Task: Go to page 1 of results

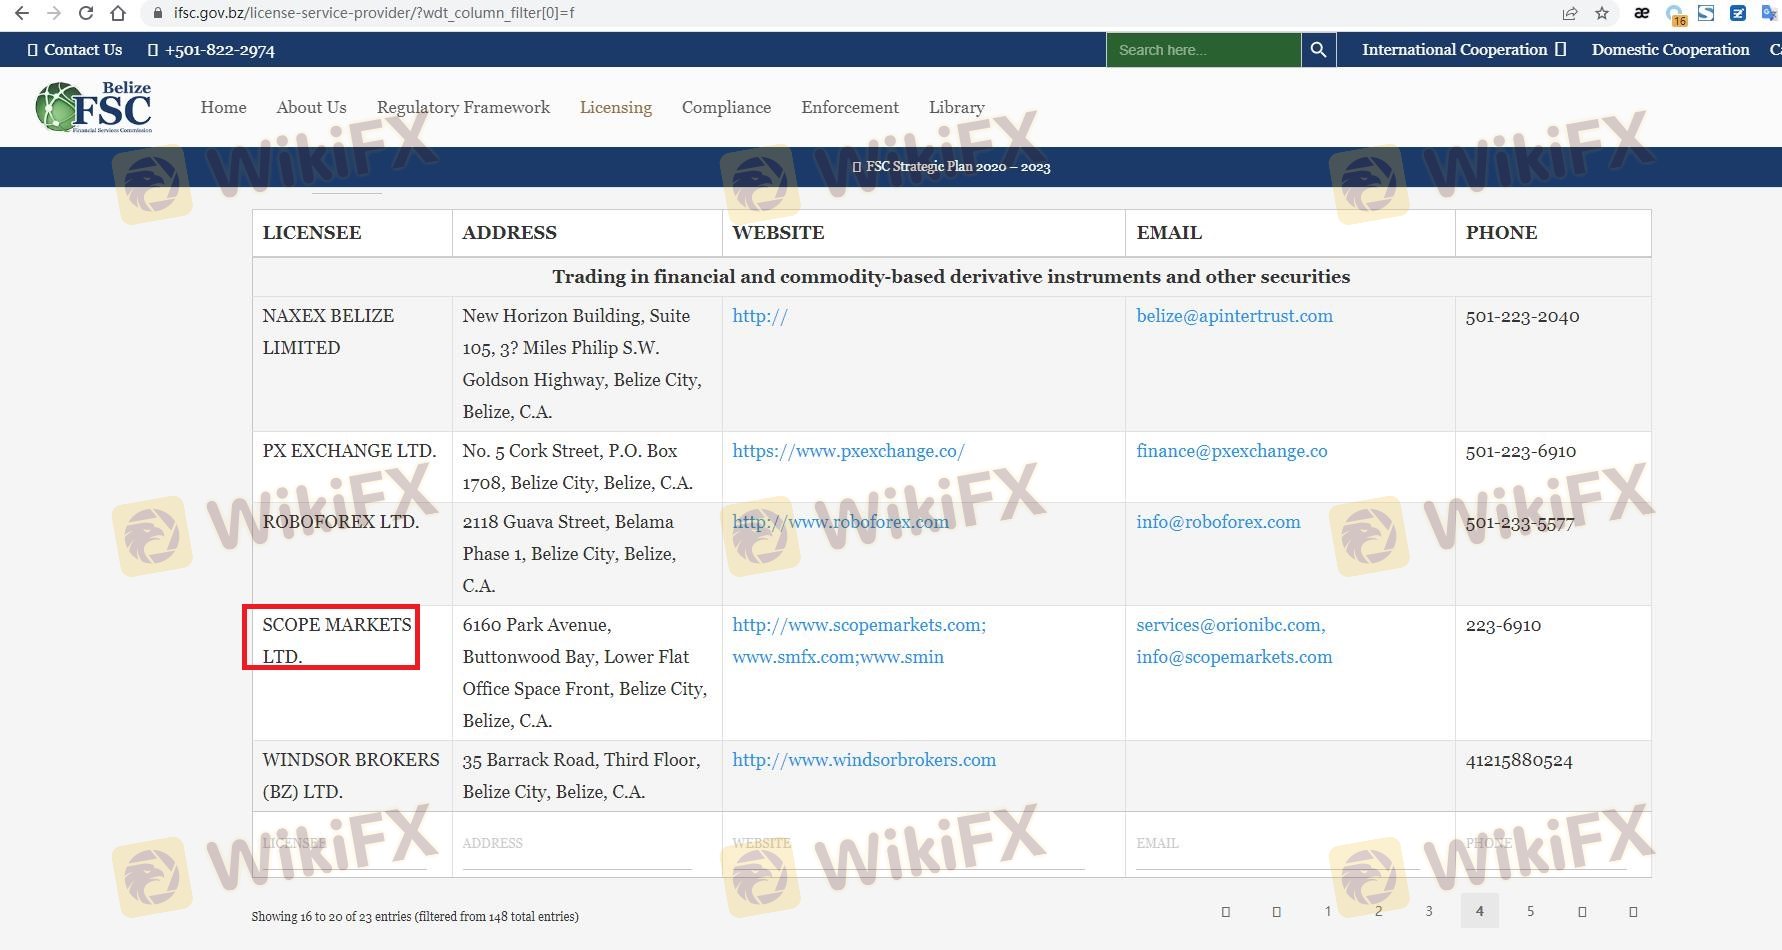Action: (x=1328, y=911)
